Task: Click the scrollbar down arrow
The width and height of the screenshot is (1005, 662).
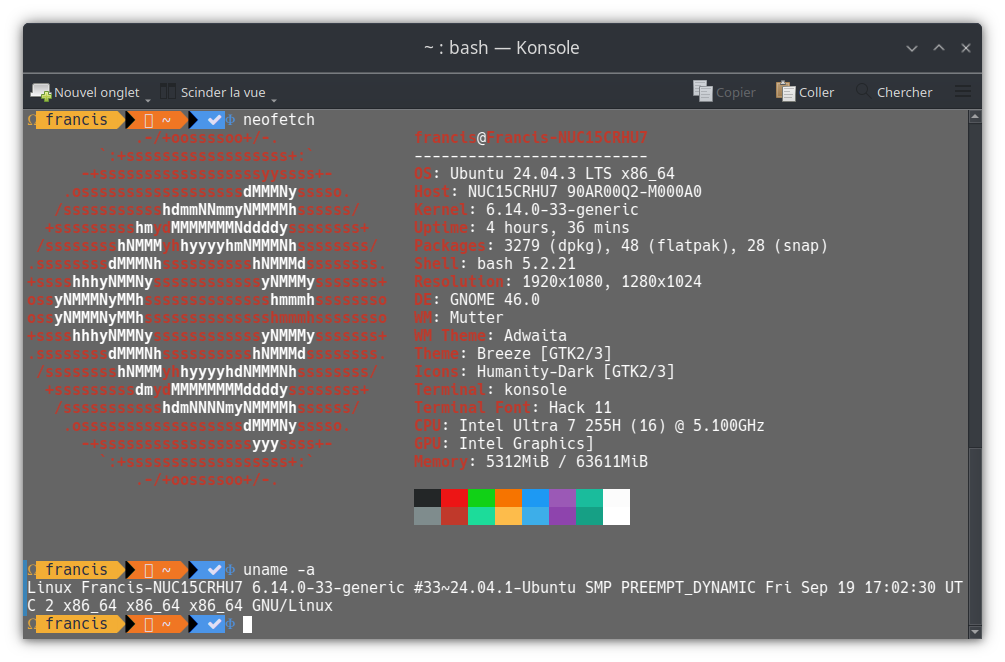Action: (975, 632)
